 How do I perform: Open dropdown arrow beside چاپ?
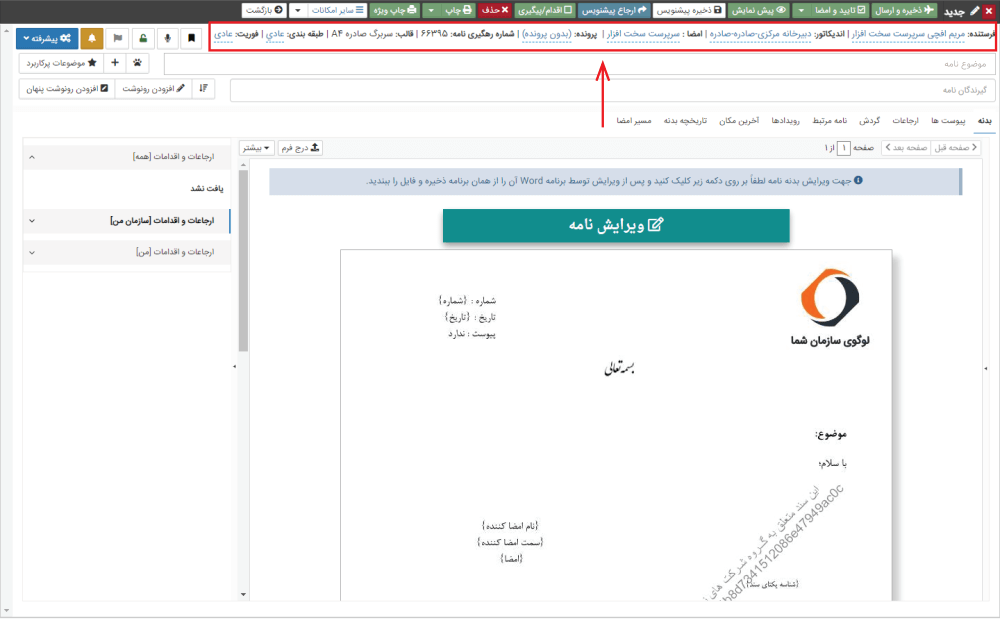click(431, 10)
